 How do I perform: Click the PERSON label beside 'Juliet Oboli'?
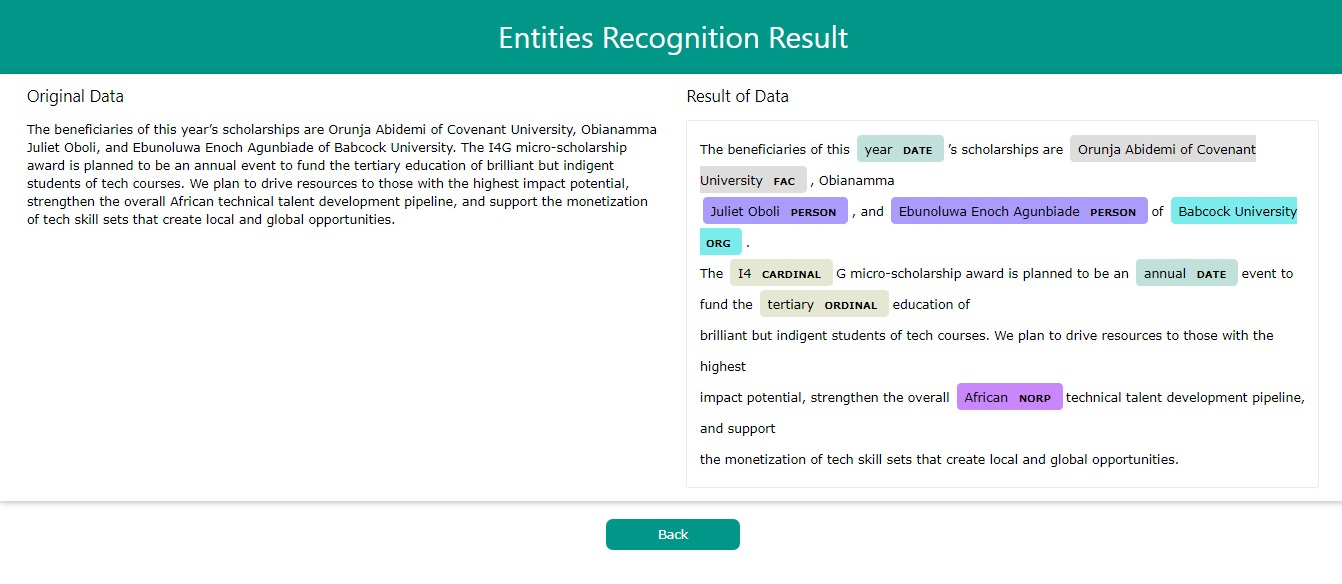(813, 212)
